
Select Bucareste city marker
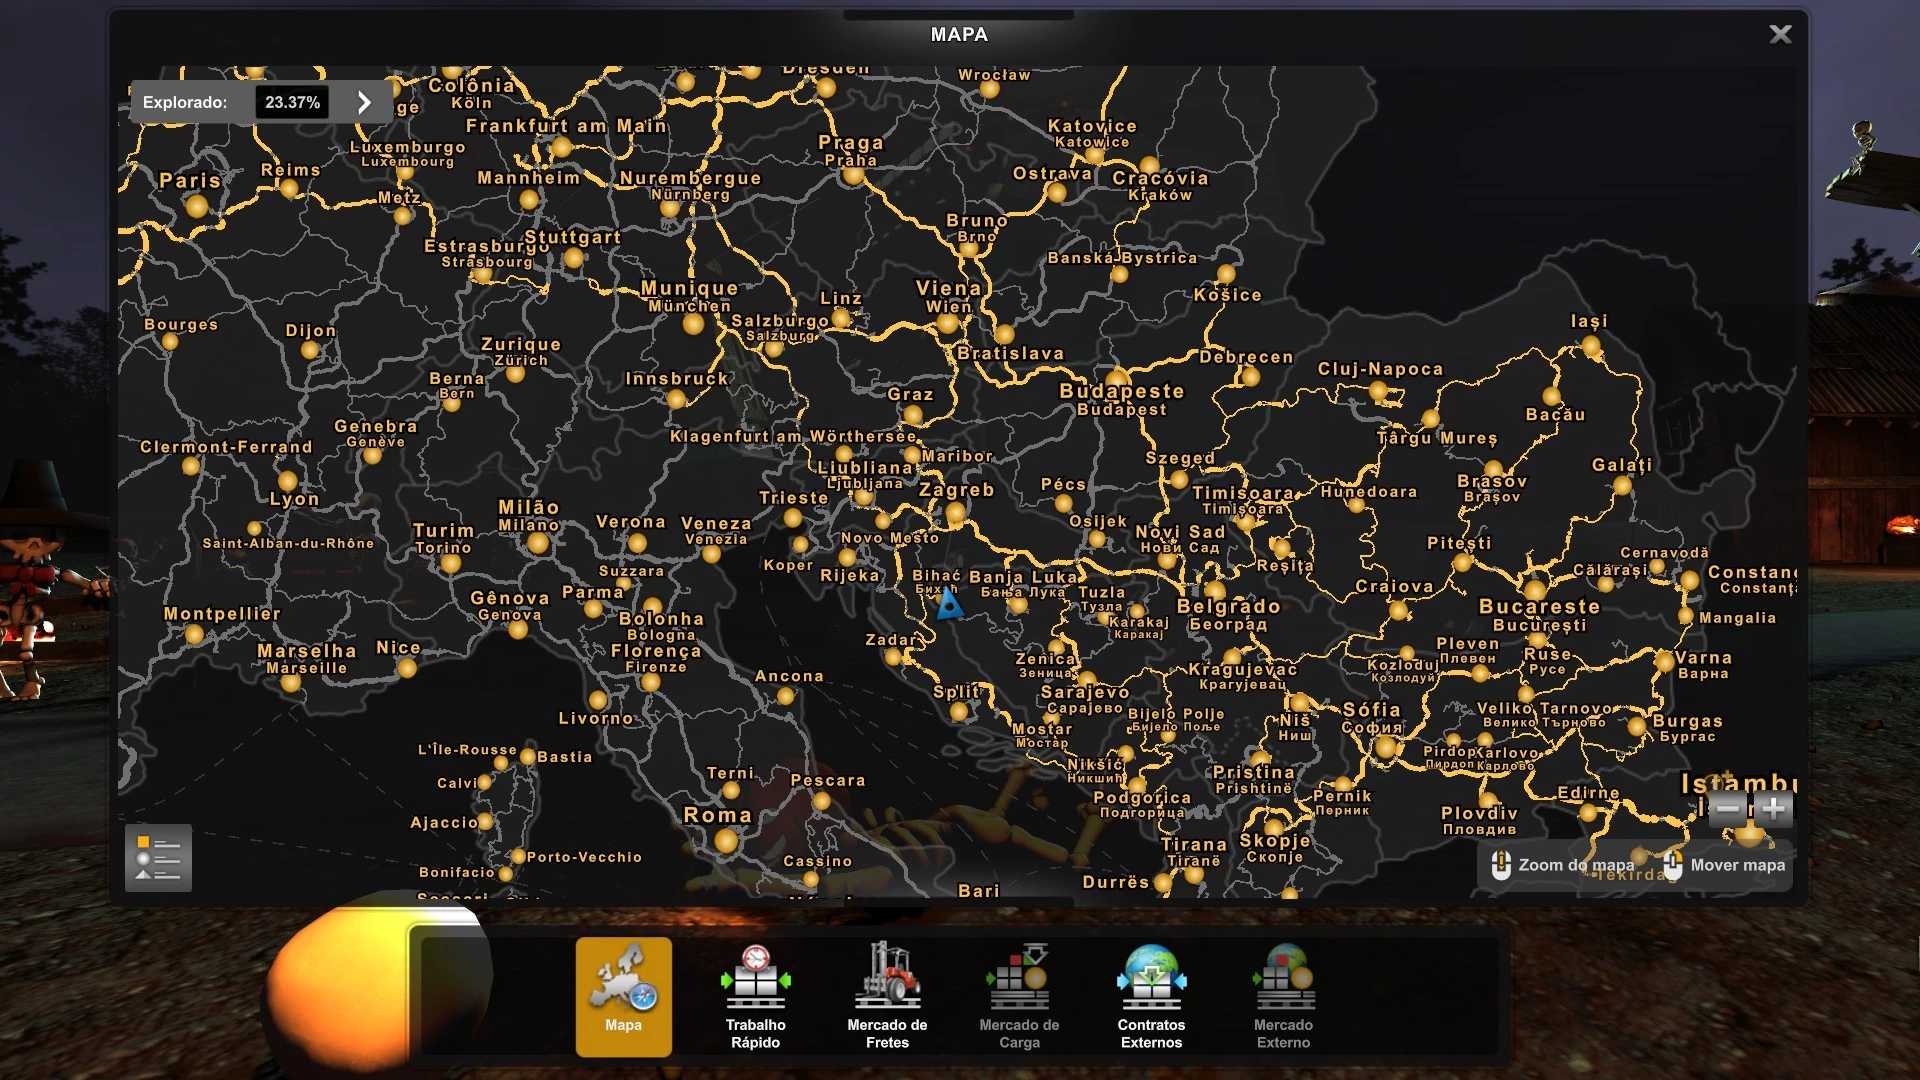pyautogui.click(x=1536, y=589)
